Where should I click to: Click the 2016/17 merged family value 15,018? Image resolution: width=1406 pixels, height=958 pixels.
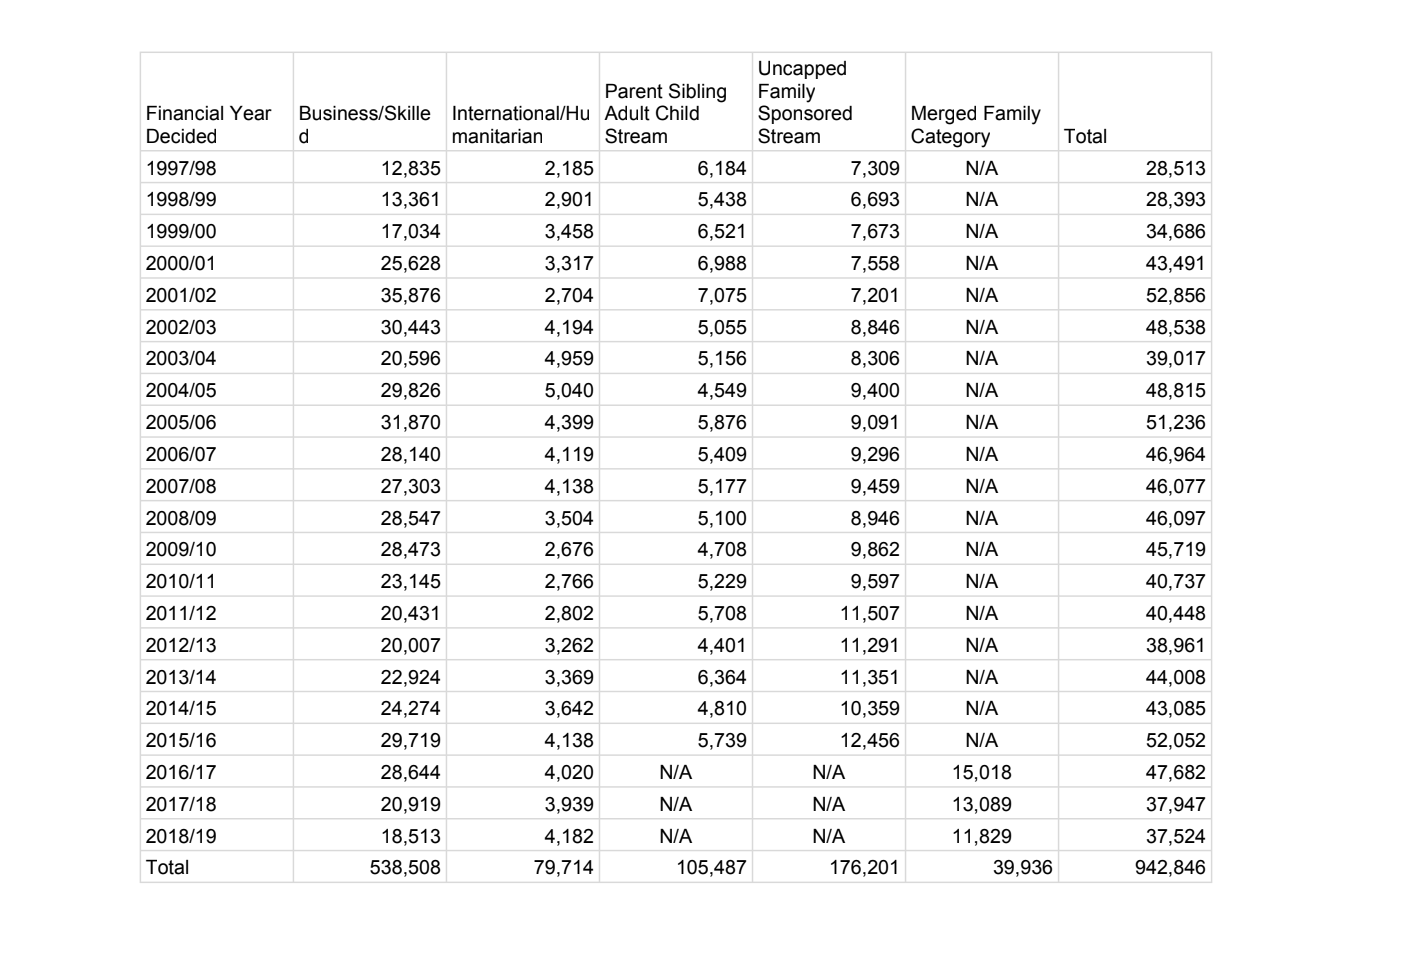pyautogui.click(x=981, y=772)
